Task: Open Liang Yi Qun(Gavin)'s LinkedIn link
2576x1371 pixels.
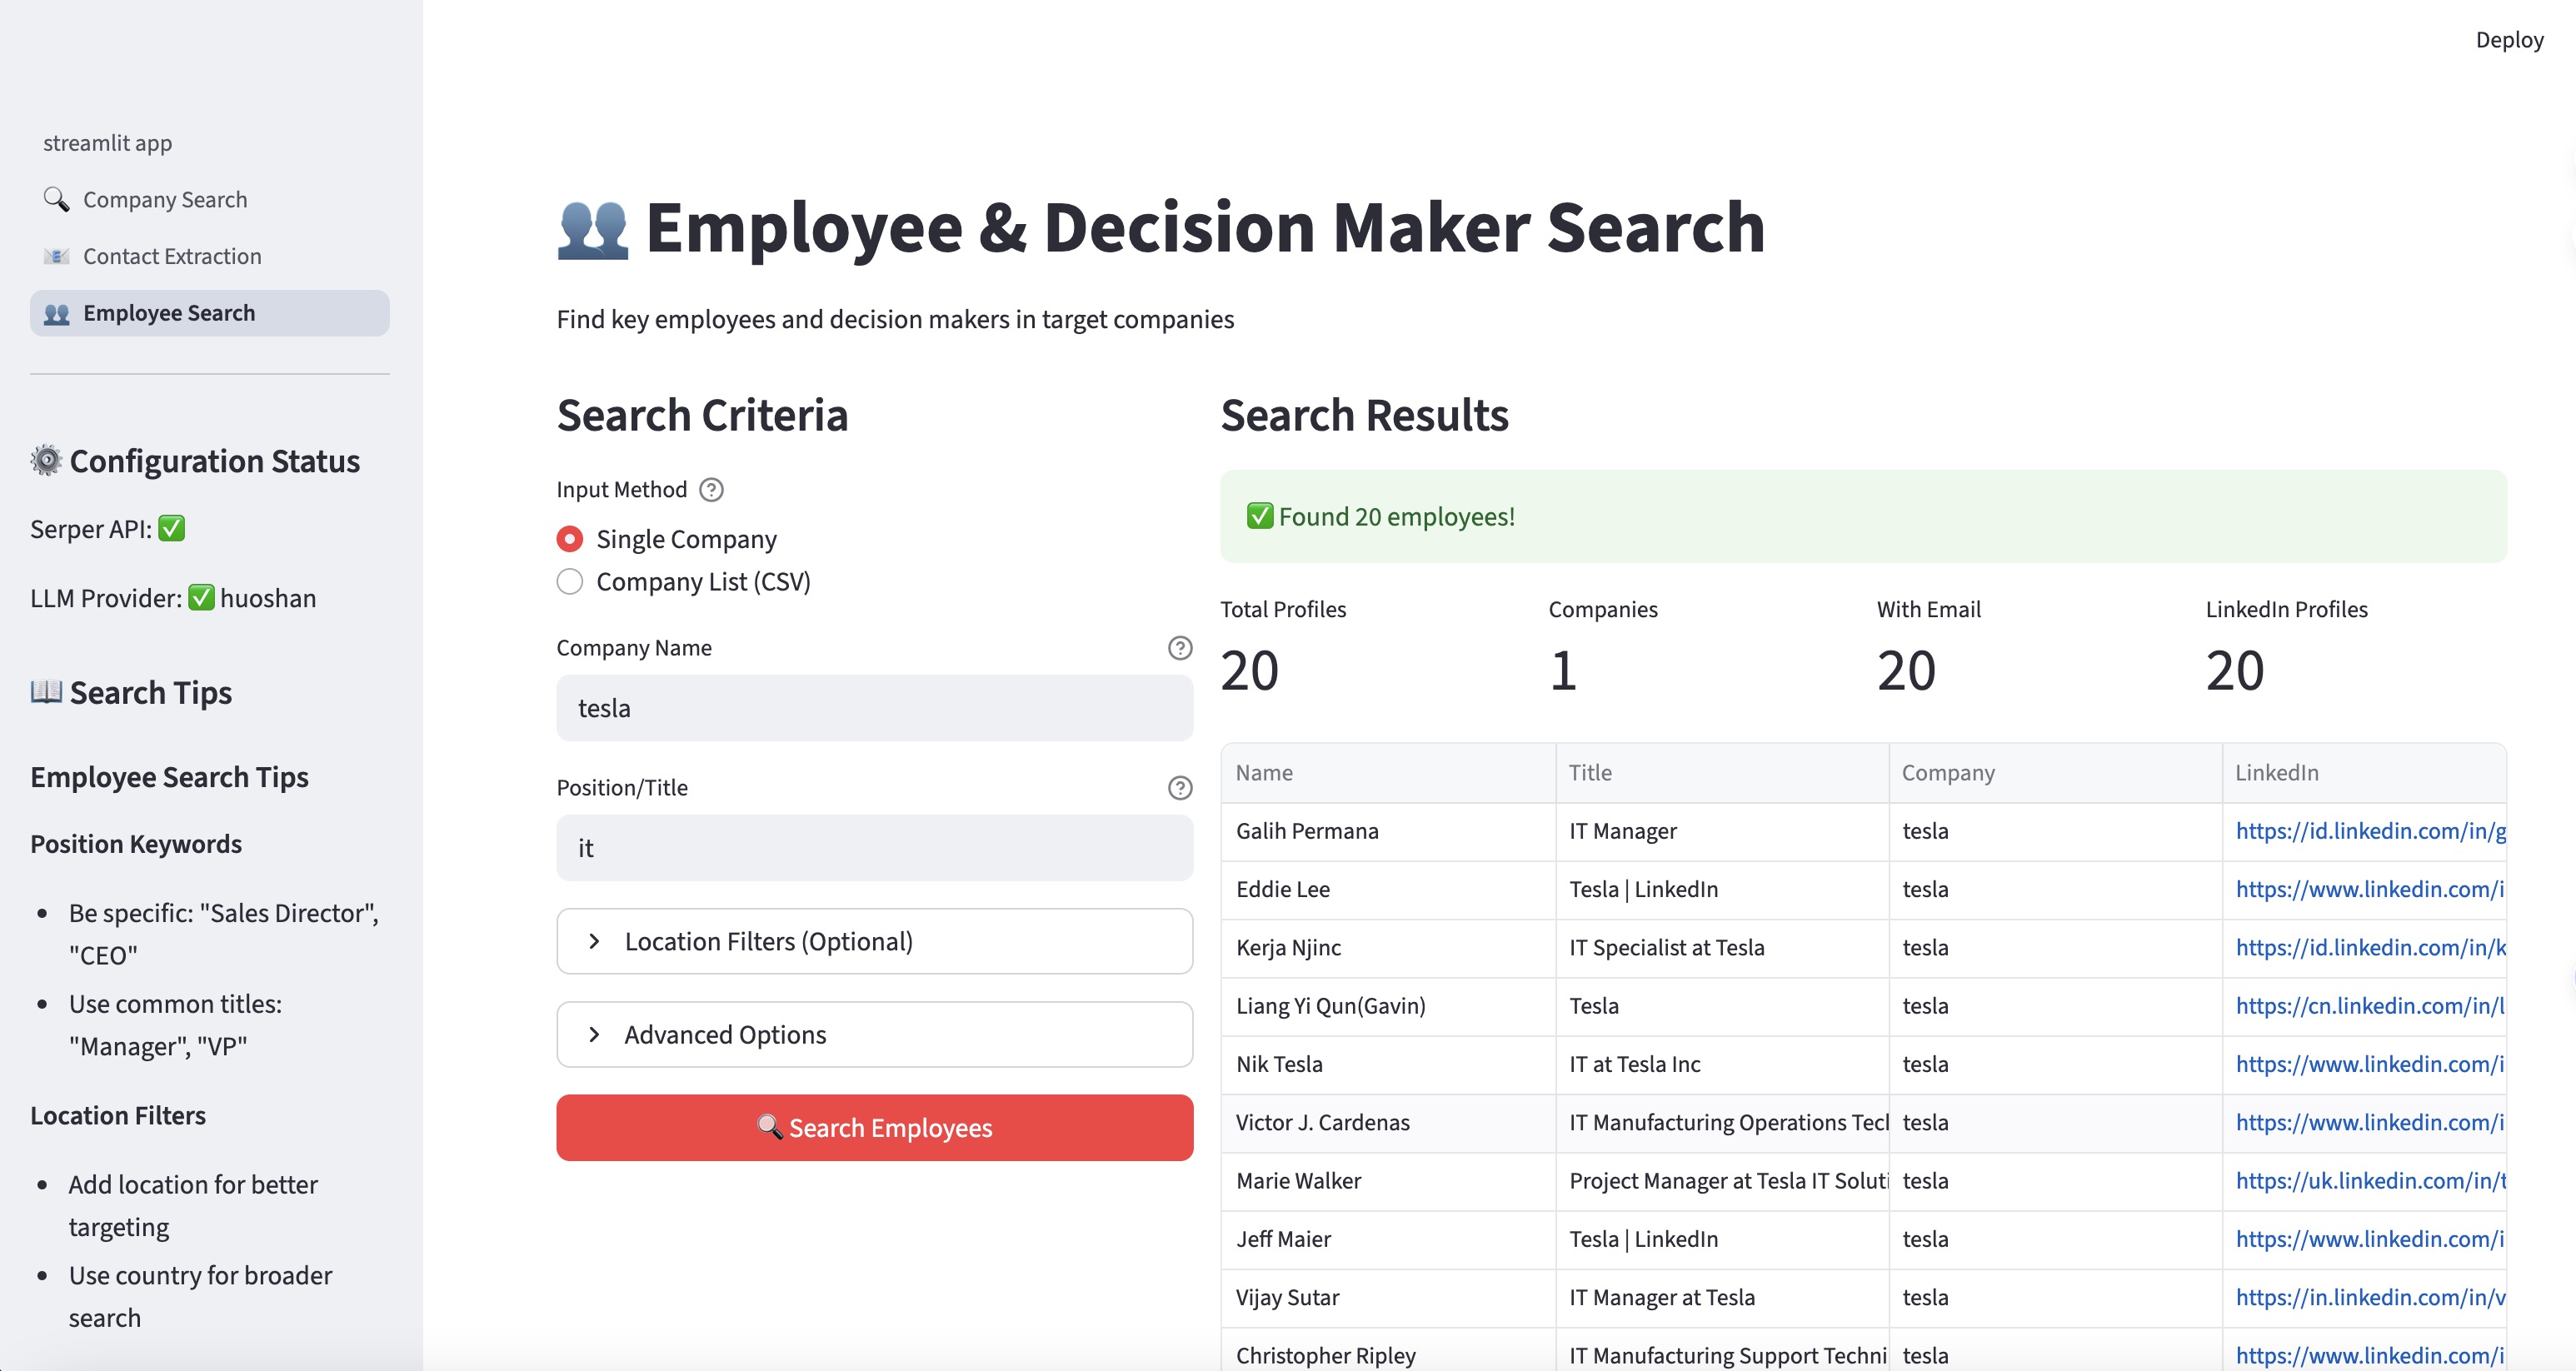Action: (x=2370, y=1006)
